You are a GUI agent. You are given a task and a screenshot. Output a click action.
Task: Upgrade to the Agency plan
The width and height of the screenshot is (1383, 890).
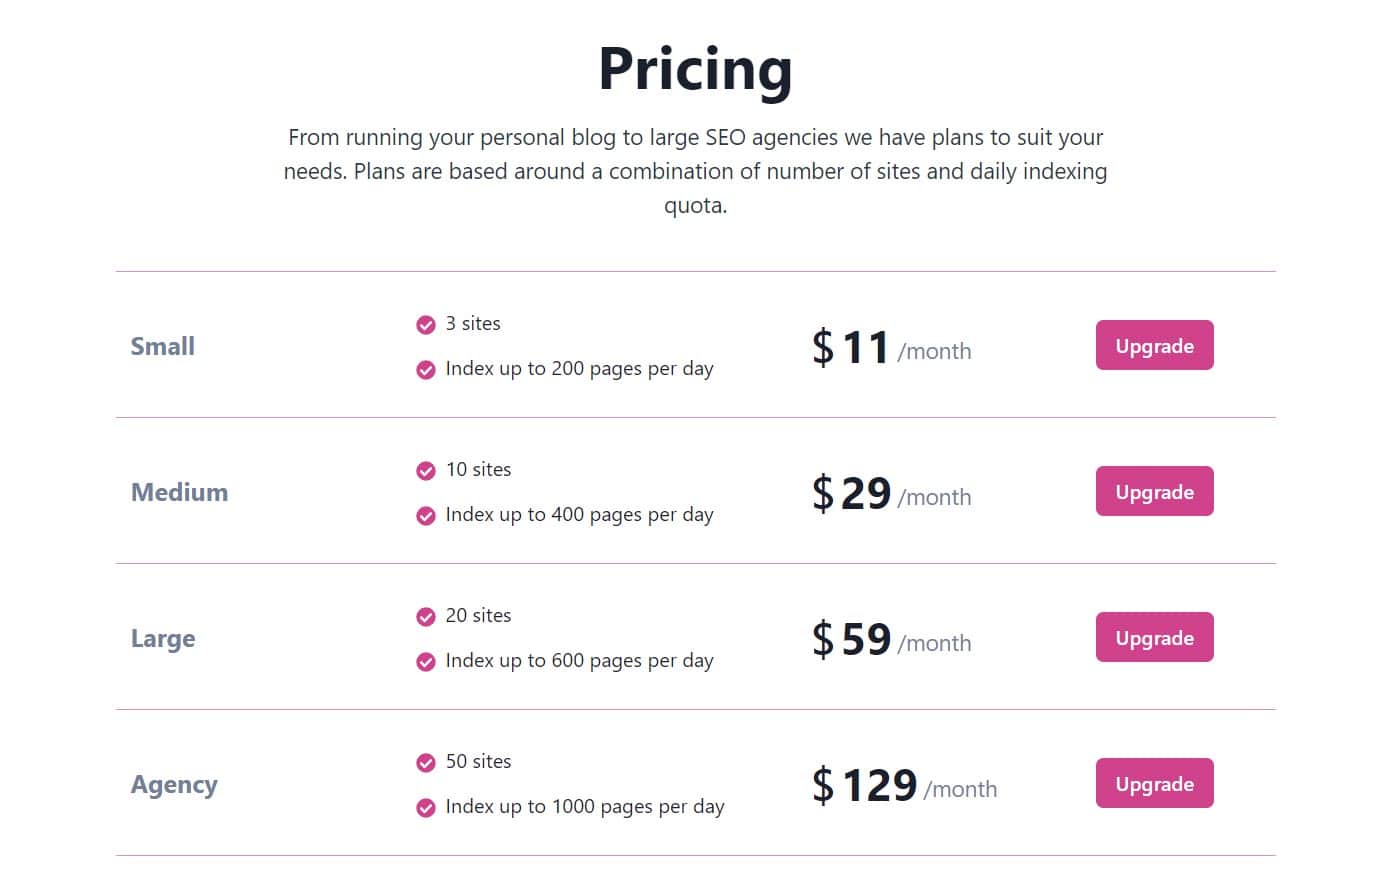pos(1154,783)
